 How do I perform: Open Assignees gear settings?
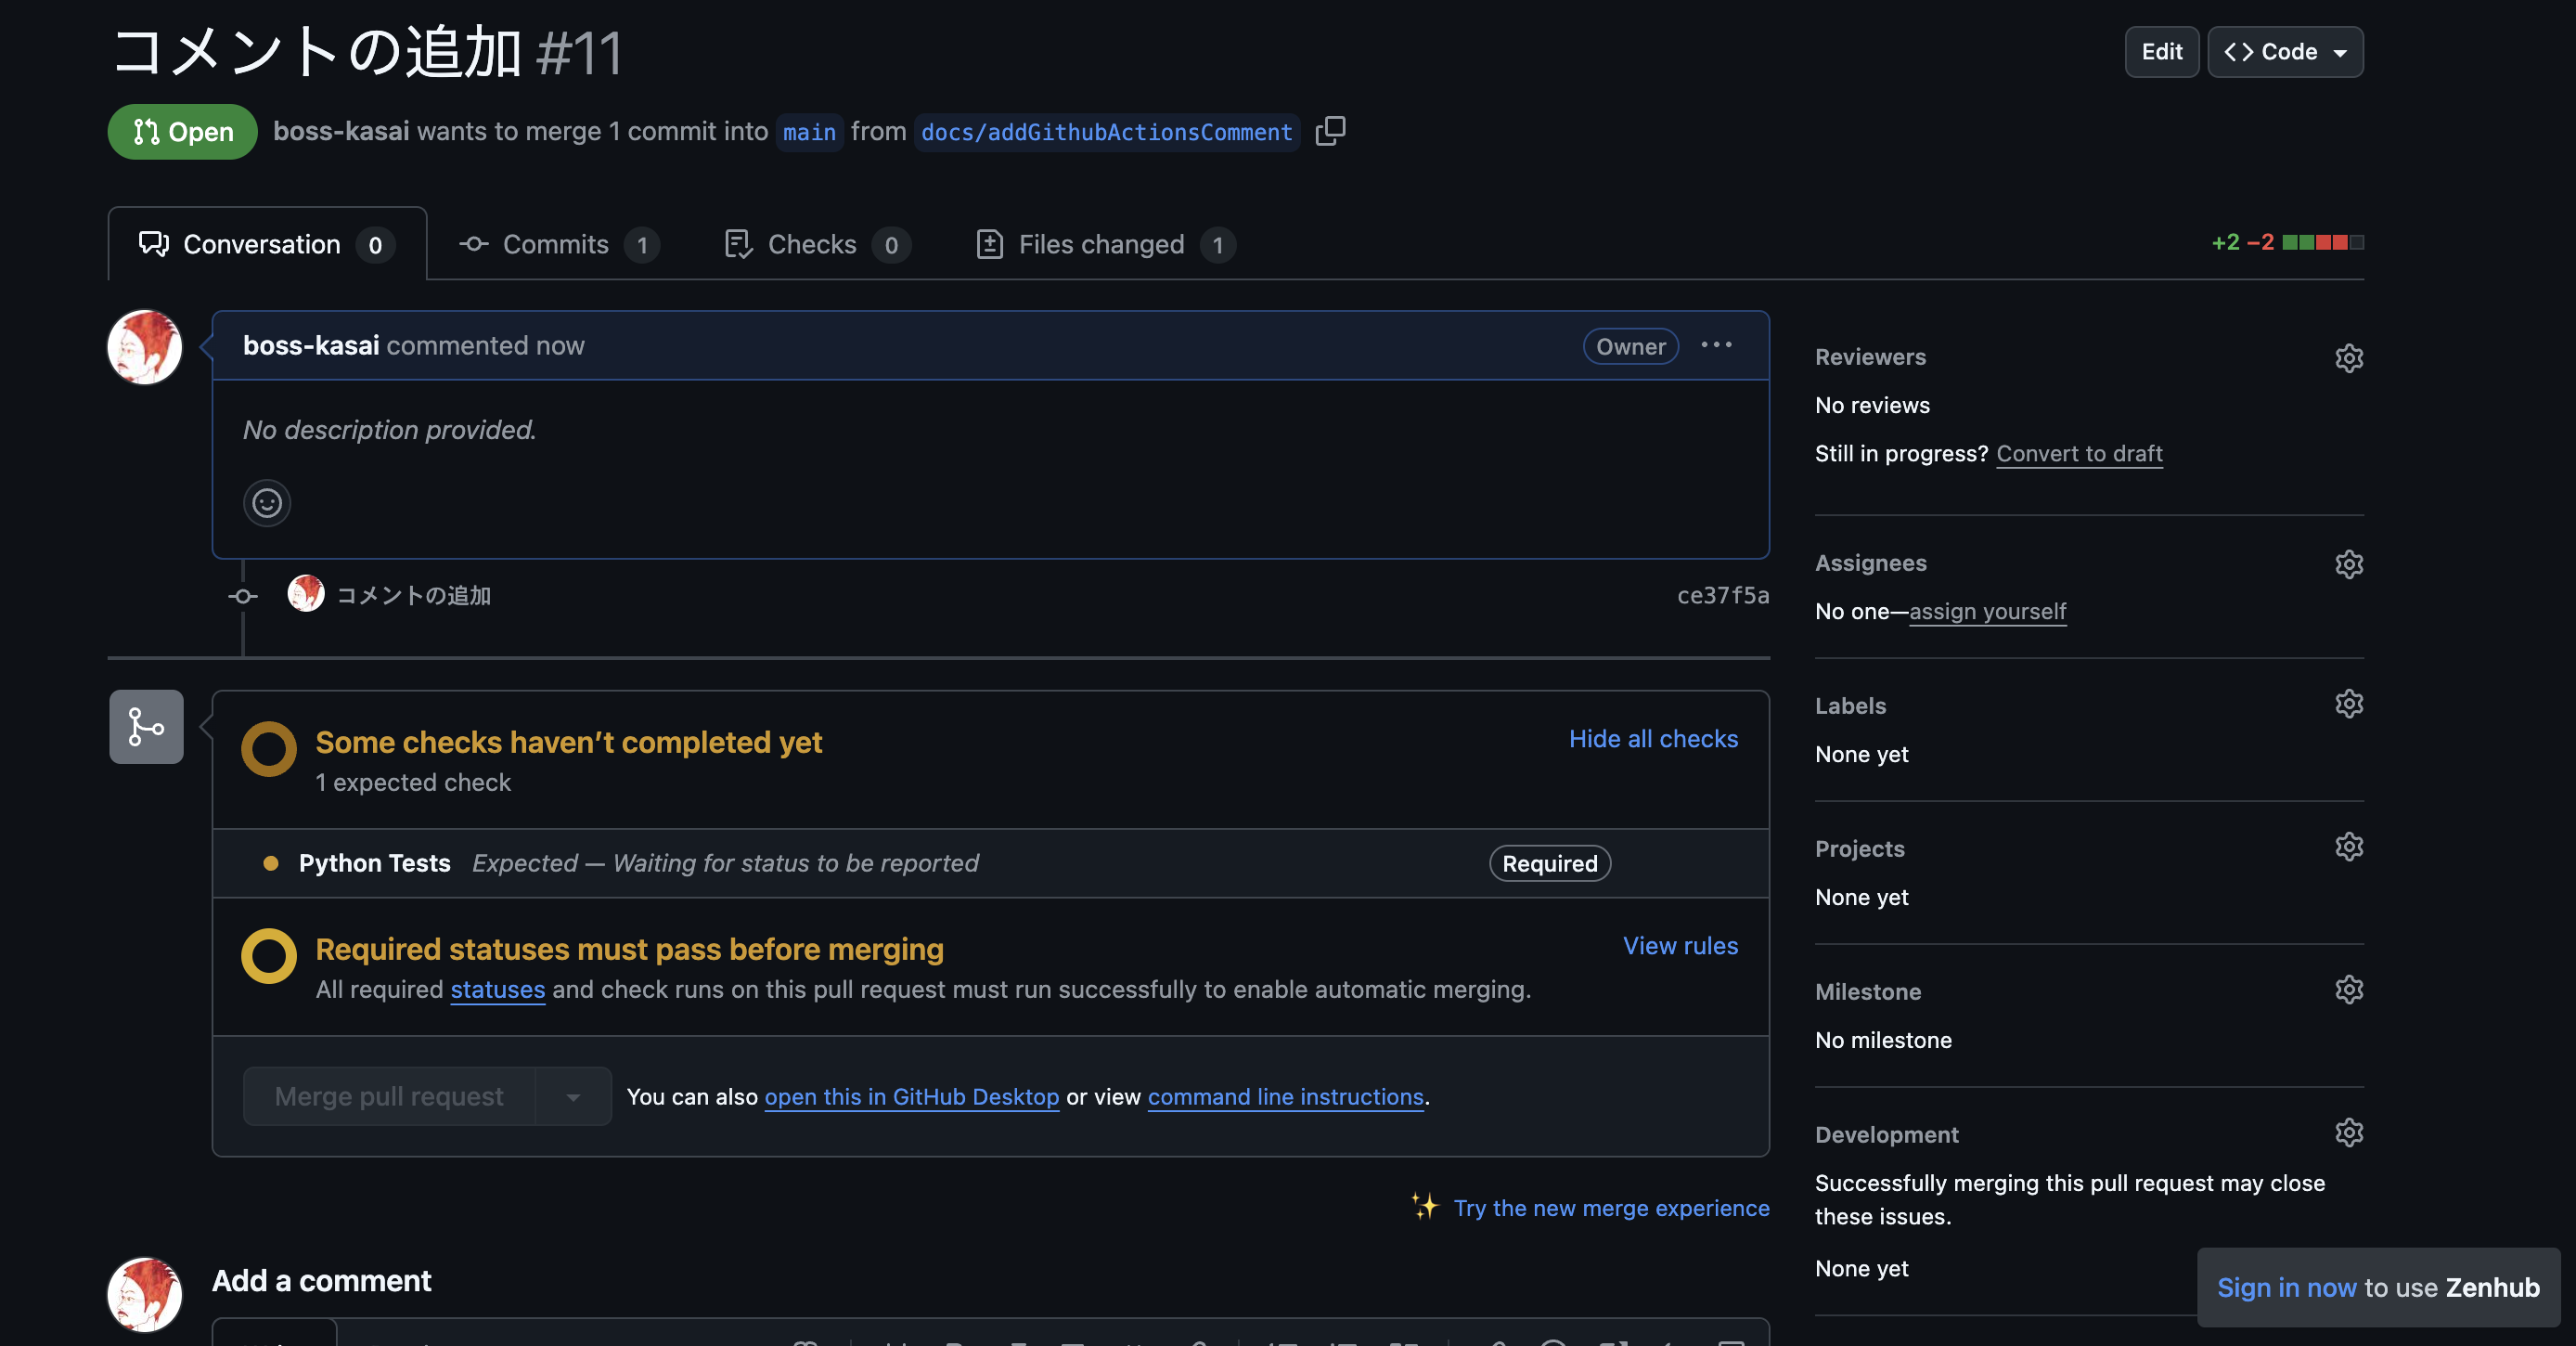pyautogui.click(x=2348, y=563)
